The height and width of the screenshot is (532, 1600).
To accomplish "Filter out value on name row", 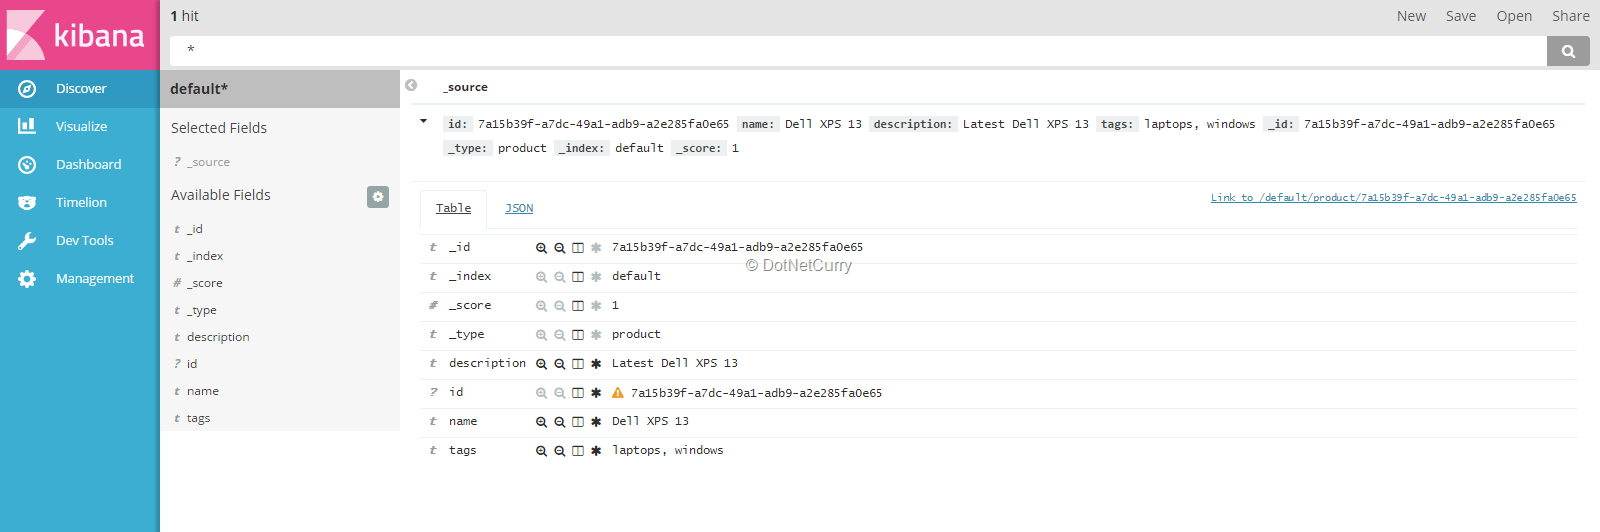I will click(x=560, y=422).
